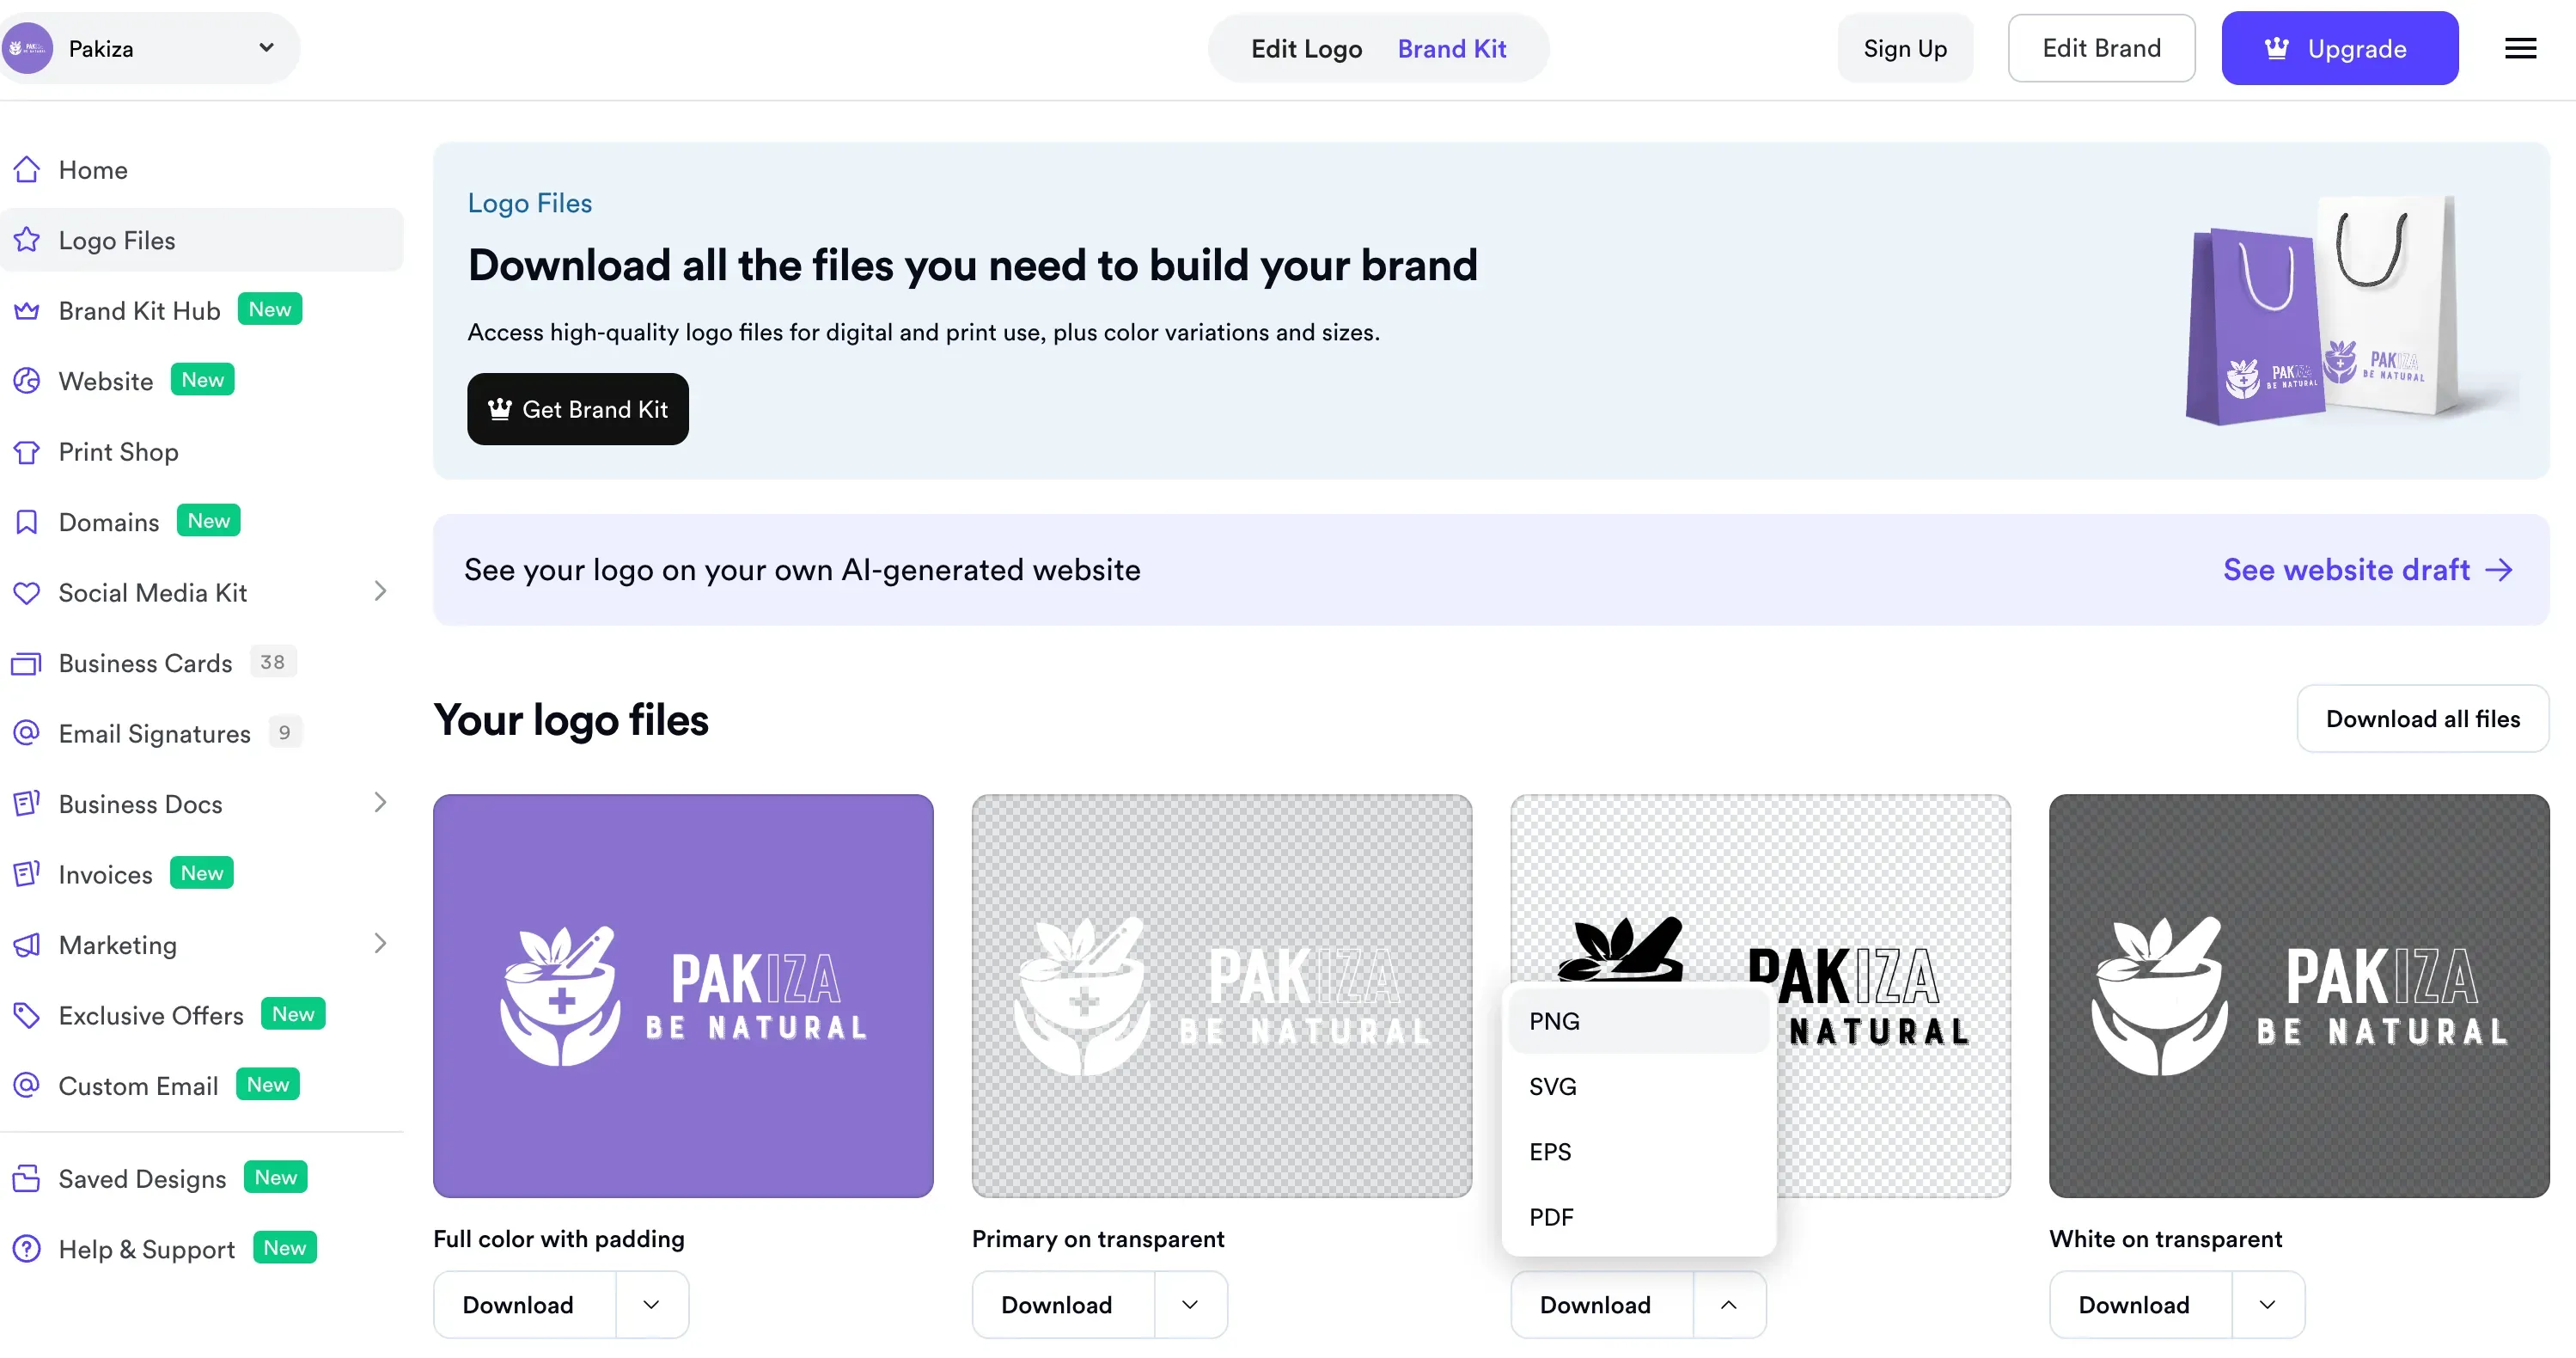Viewport: 2576px width, 1358px height.
Task: Open format dropdown for Full color with padding
Action: tap(651, 1305)
